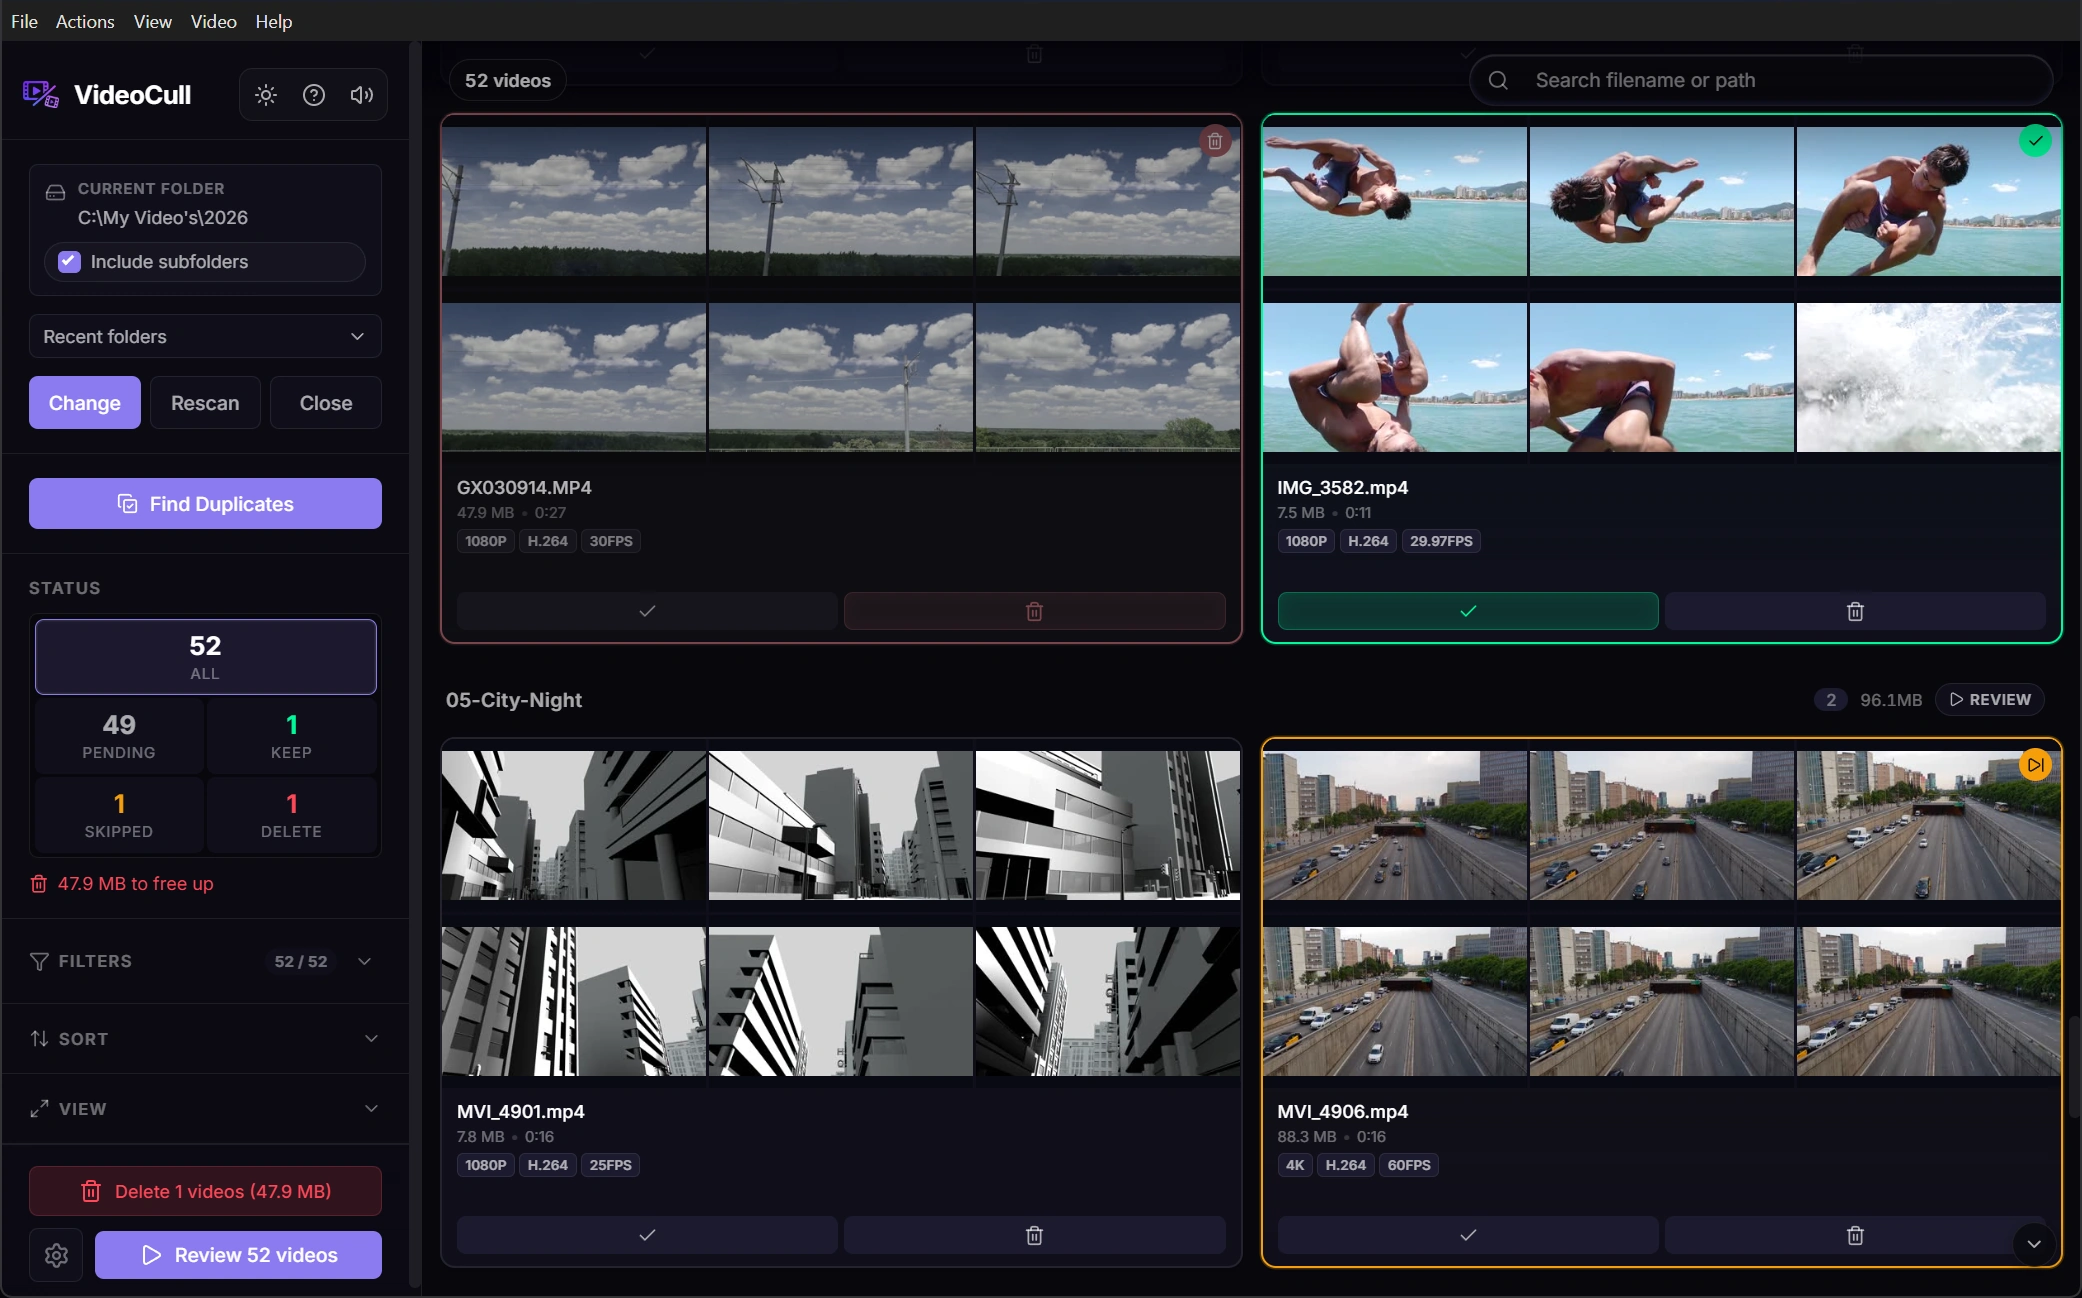Click the search magnifier icon
2082x1298 pixels.
point(1498,80)
